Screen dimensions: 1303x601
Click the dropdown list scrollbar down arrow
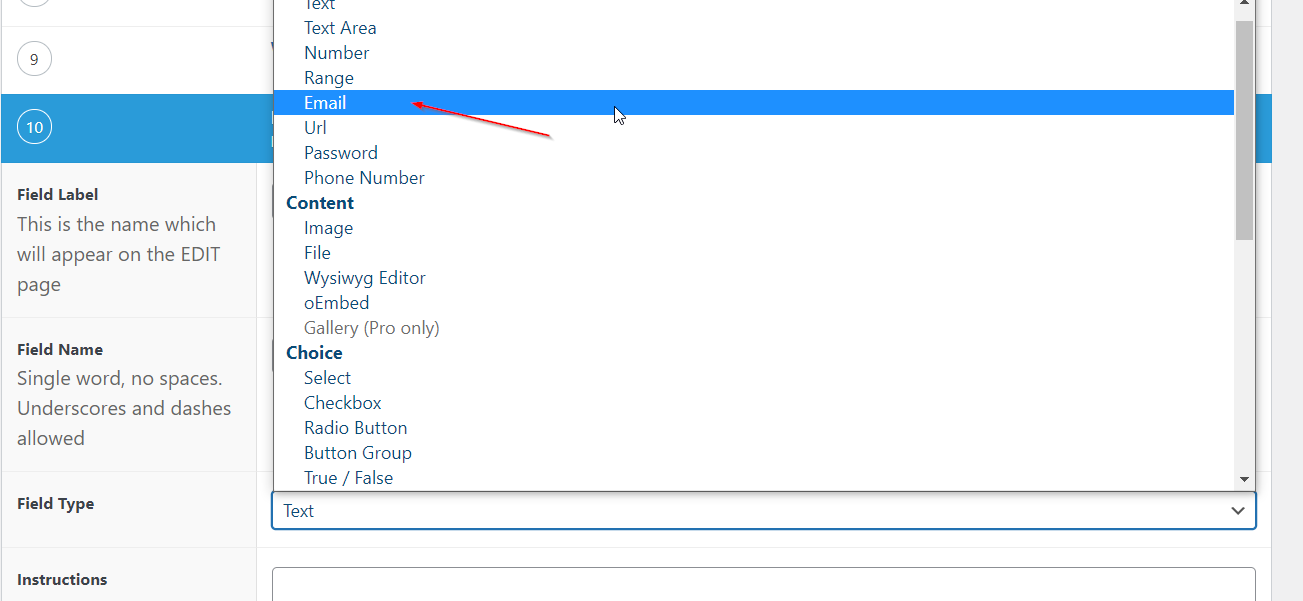point(1244,480)
